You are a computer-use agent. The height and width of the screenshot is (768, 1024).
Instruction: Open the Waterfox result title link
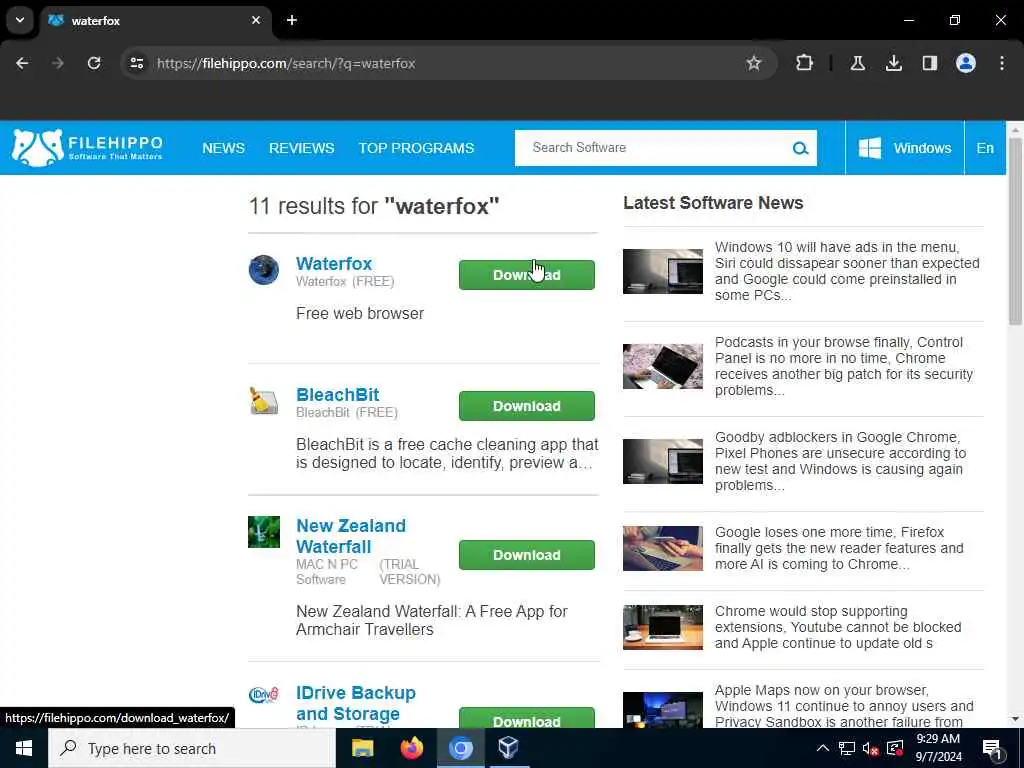(x=334, y=264)
